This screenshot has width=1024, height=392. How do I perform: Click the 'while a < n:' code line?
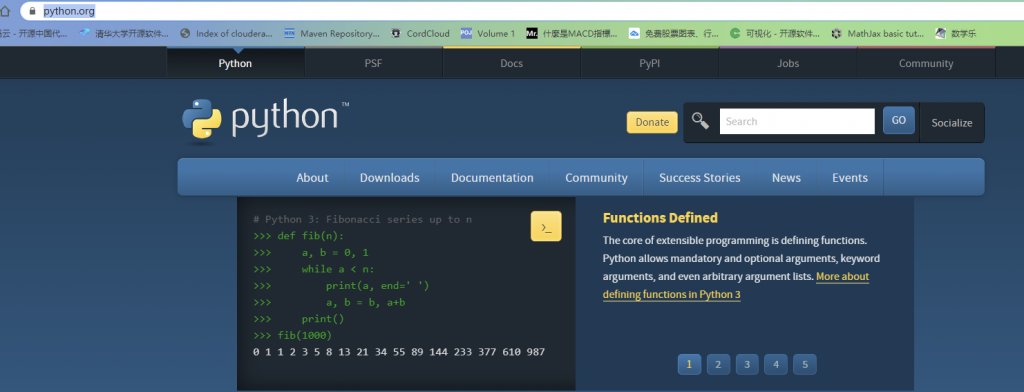pos(313,269)
